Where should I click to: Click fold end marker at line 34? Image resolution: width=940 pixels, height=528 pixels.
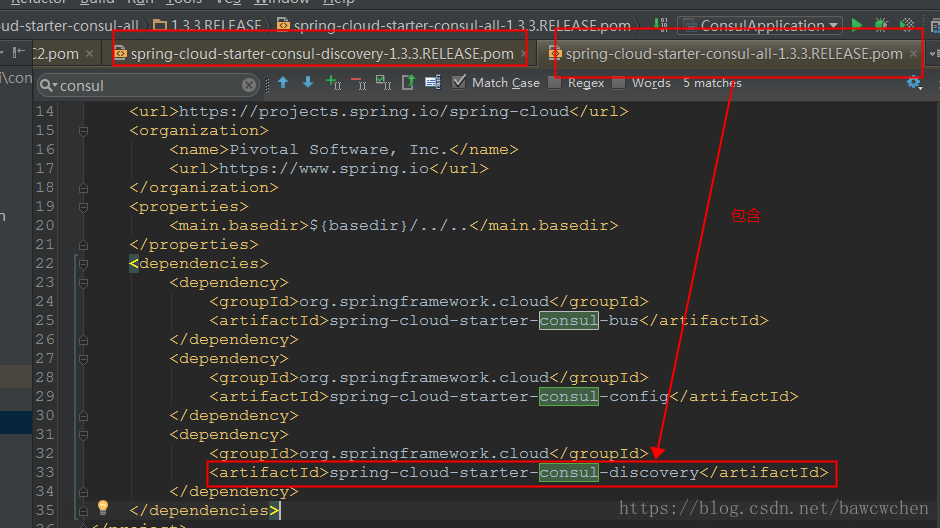(x=83, y=491)
